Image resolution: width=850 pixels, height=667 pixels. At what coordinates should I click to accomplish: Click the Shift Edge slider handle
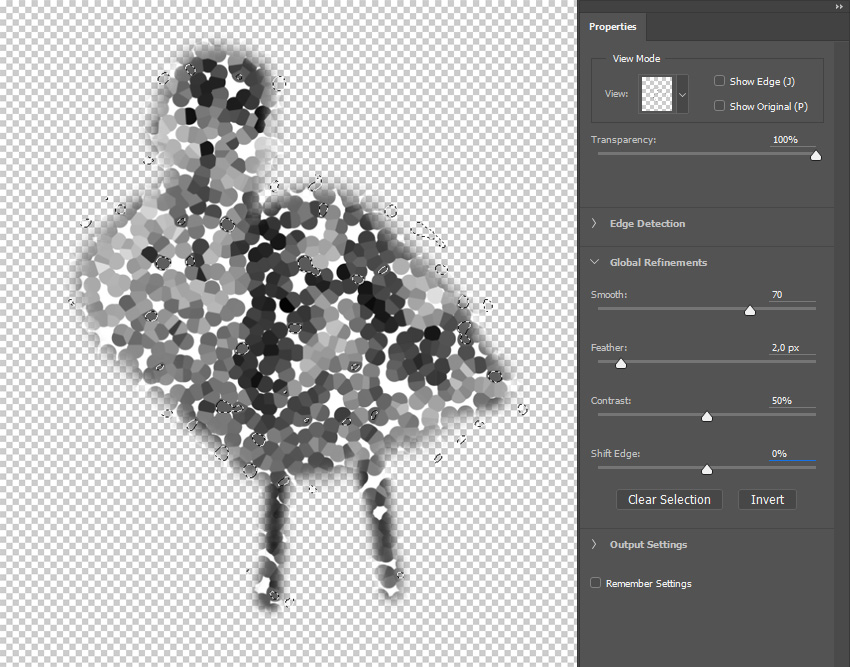click(x=707, y=470)
